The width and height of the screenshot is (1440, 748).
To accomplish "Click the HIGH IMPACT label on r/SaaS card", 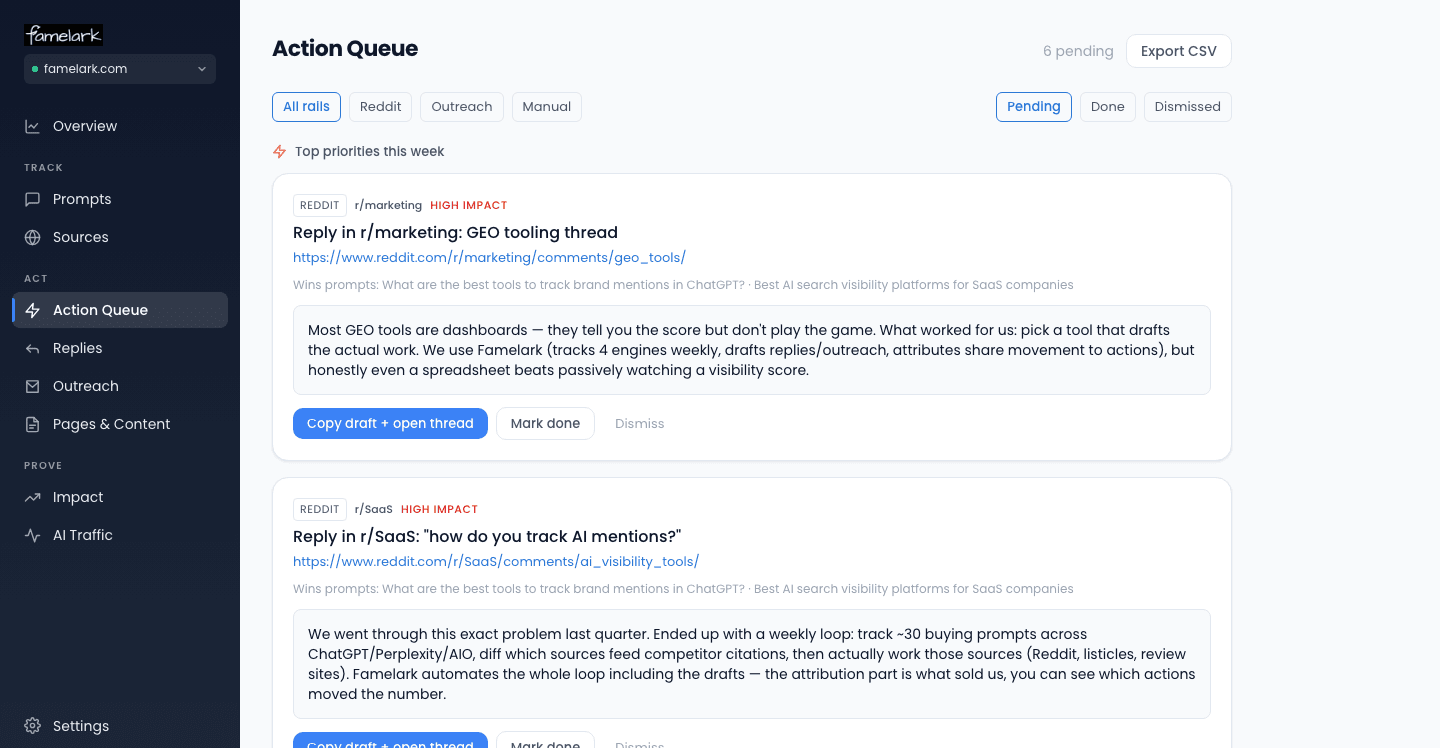I will (x=440, y=509).
